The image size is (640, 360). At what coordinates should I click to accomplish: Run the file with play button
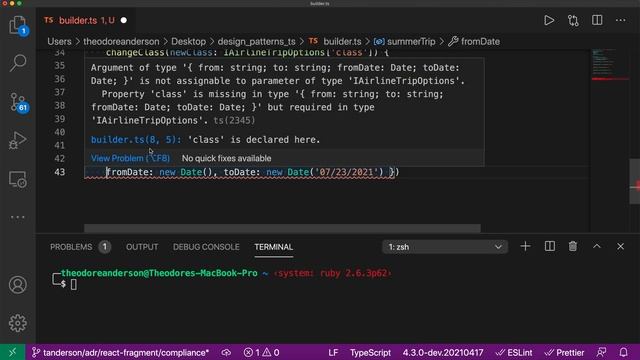(549, 20)
